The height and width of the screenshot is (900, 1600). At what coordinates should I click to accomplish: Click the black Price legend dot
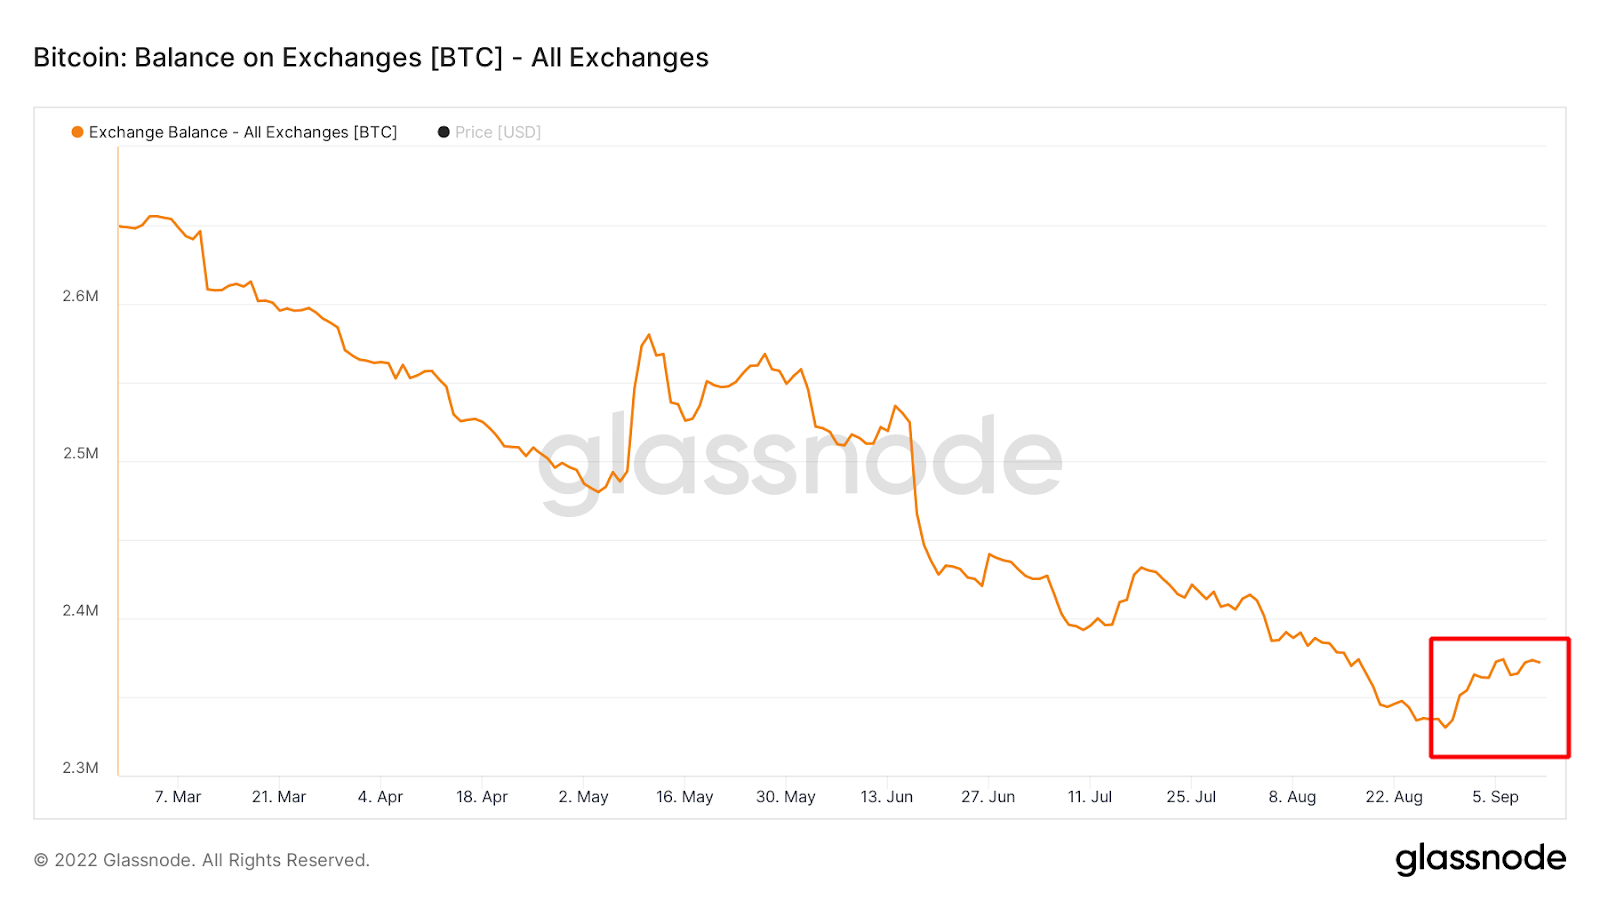[x=444, y=132]
